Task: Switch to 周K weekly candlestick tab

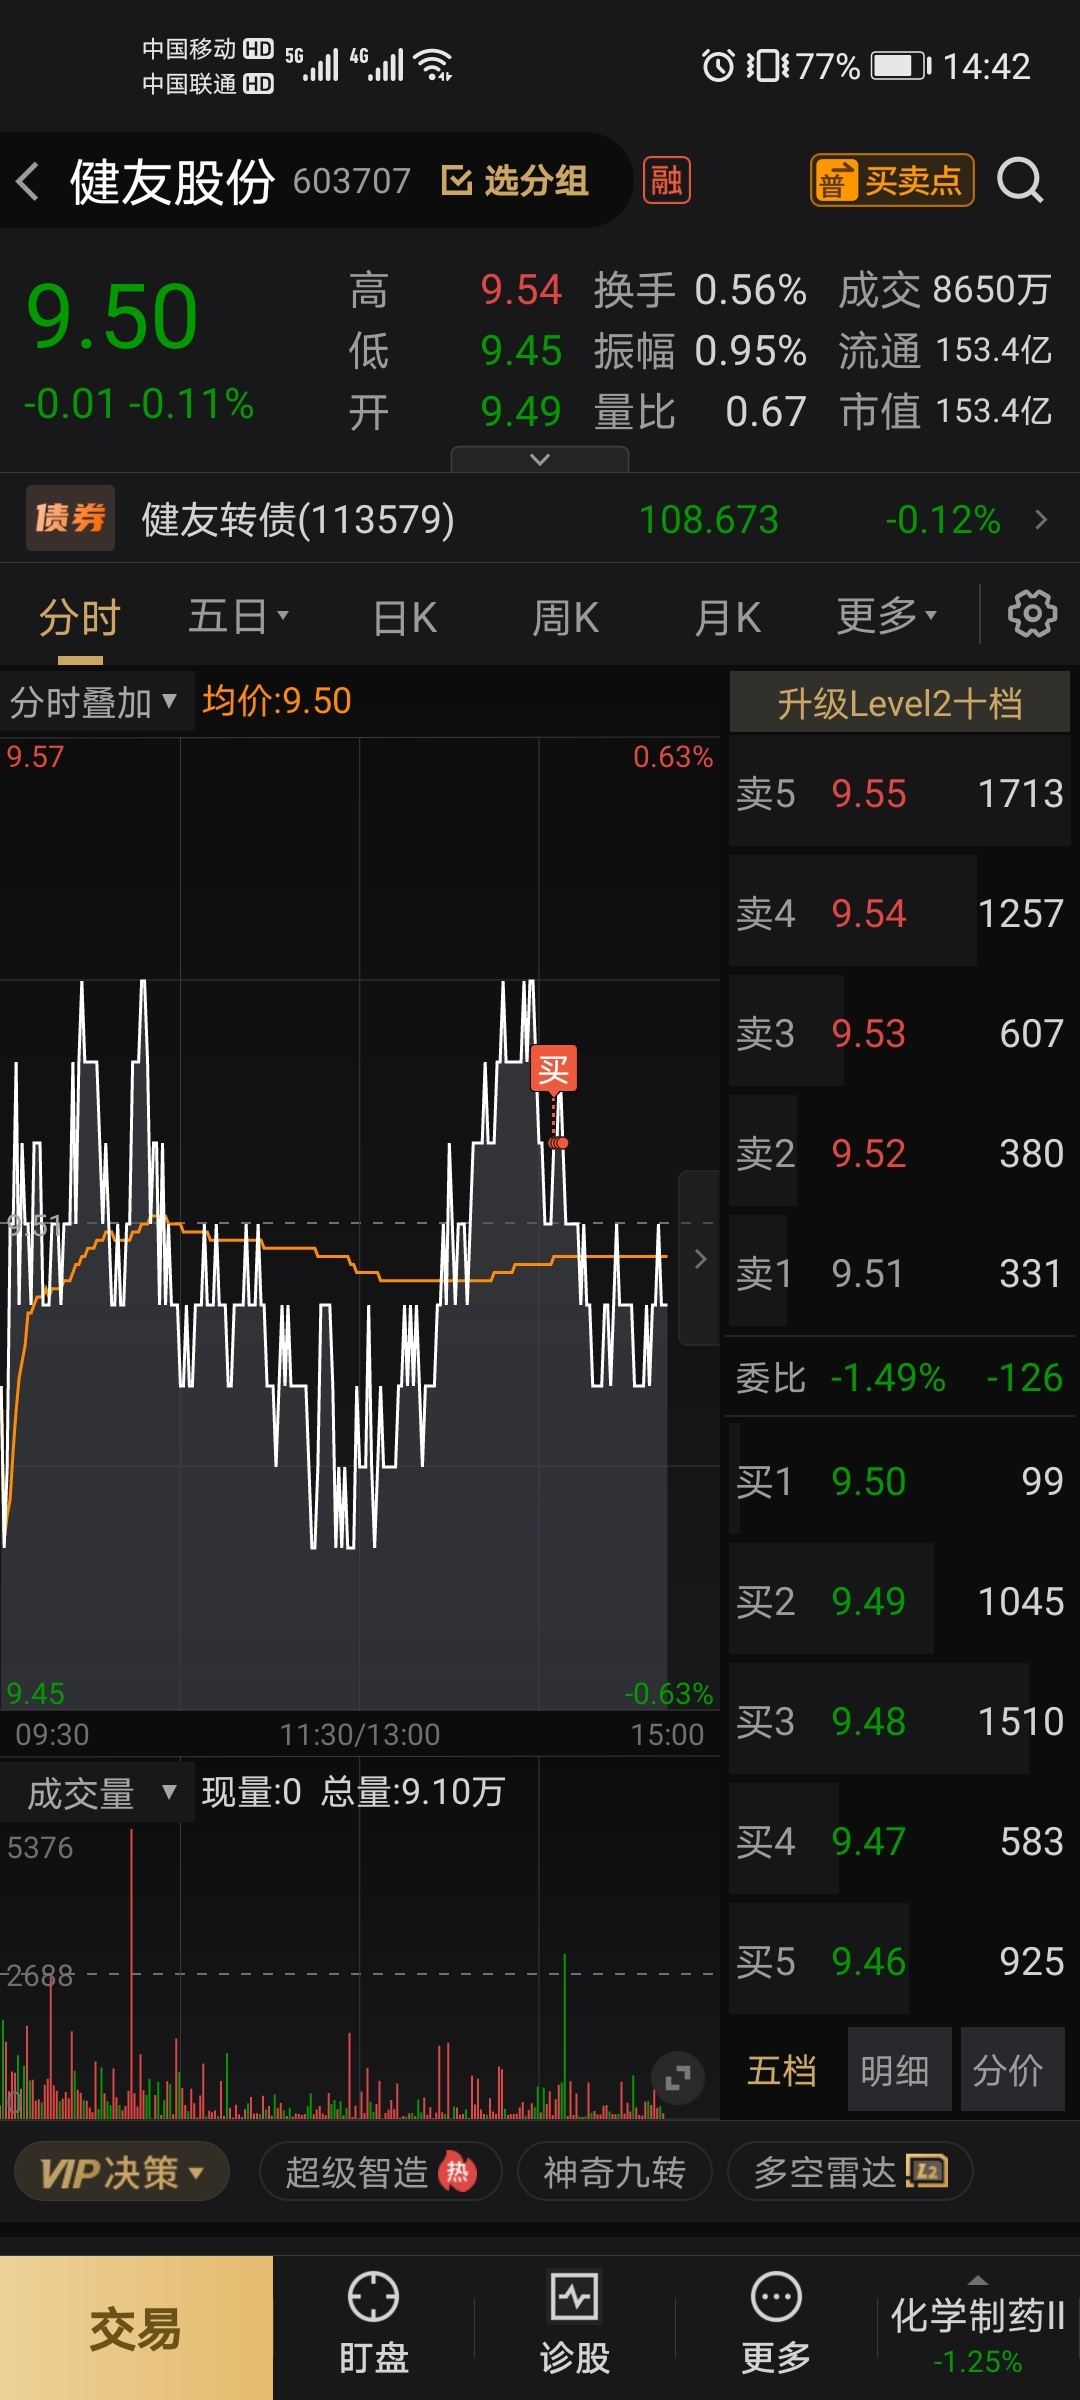Action: tap(565, 617)
